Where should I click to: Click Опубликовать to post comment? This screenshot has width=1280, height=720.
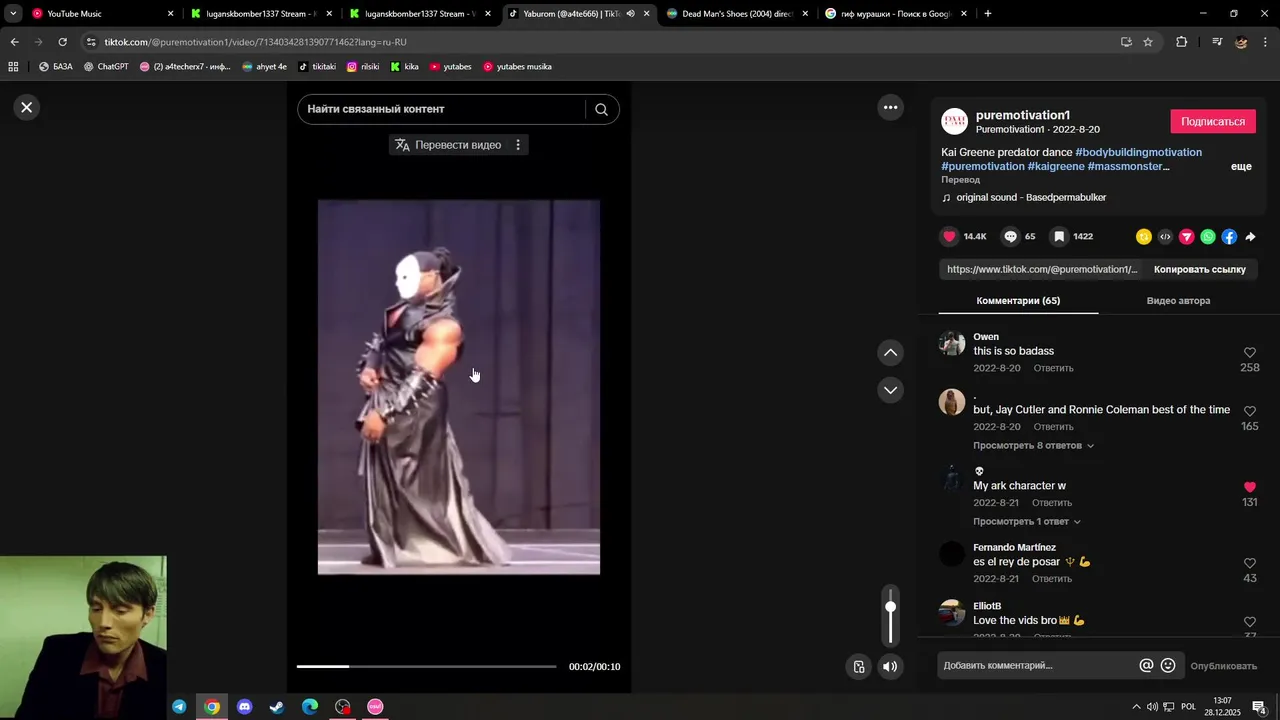coord(1223,667)
